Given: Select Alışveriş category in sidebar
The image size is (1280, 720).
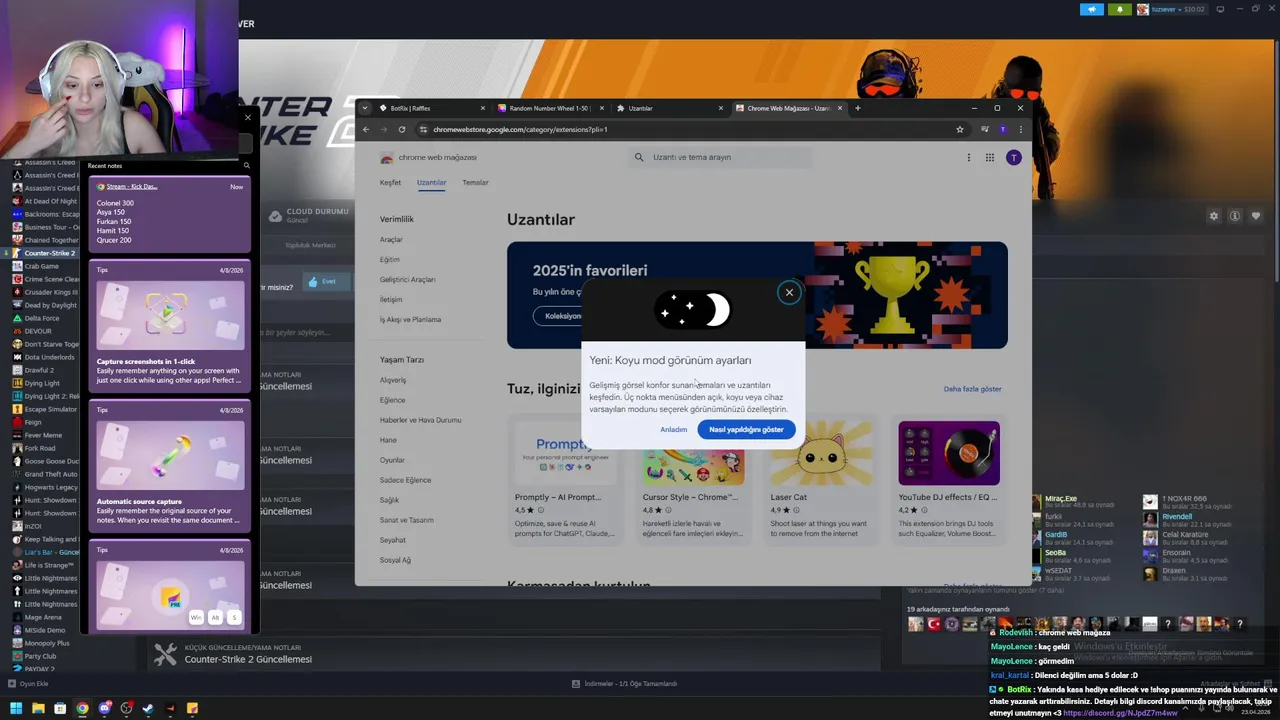Looking at the screenshot, I should pyautogui.click(x=393, y=380).
